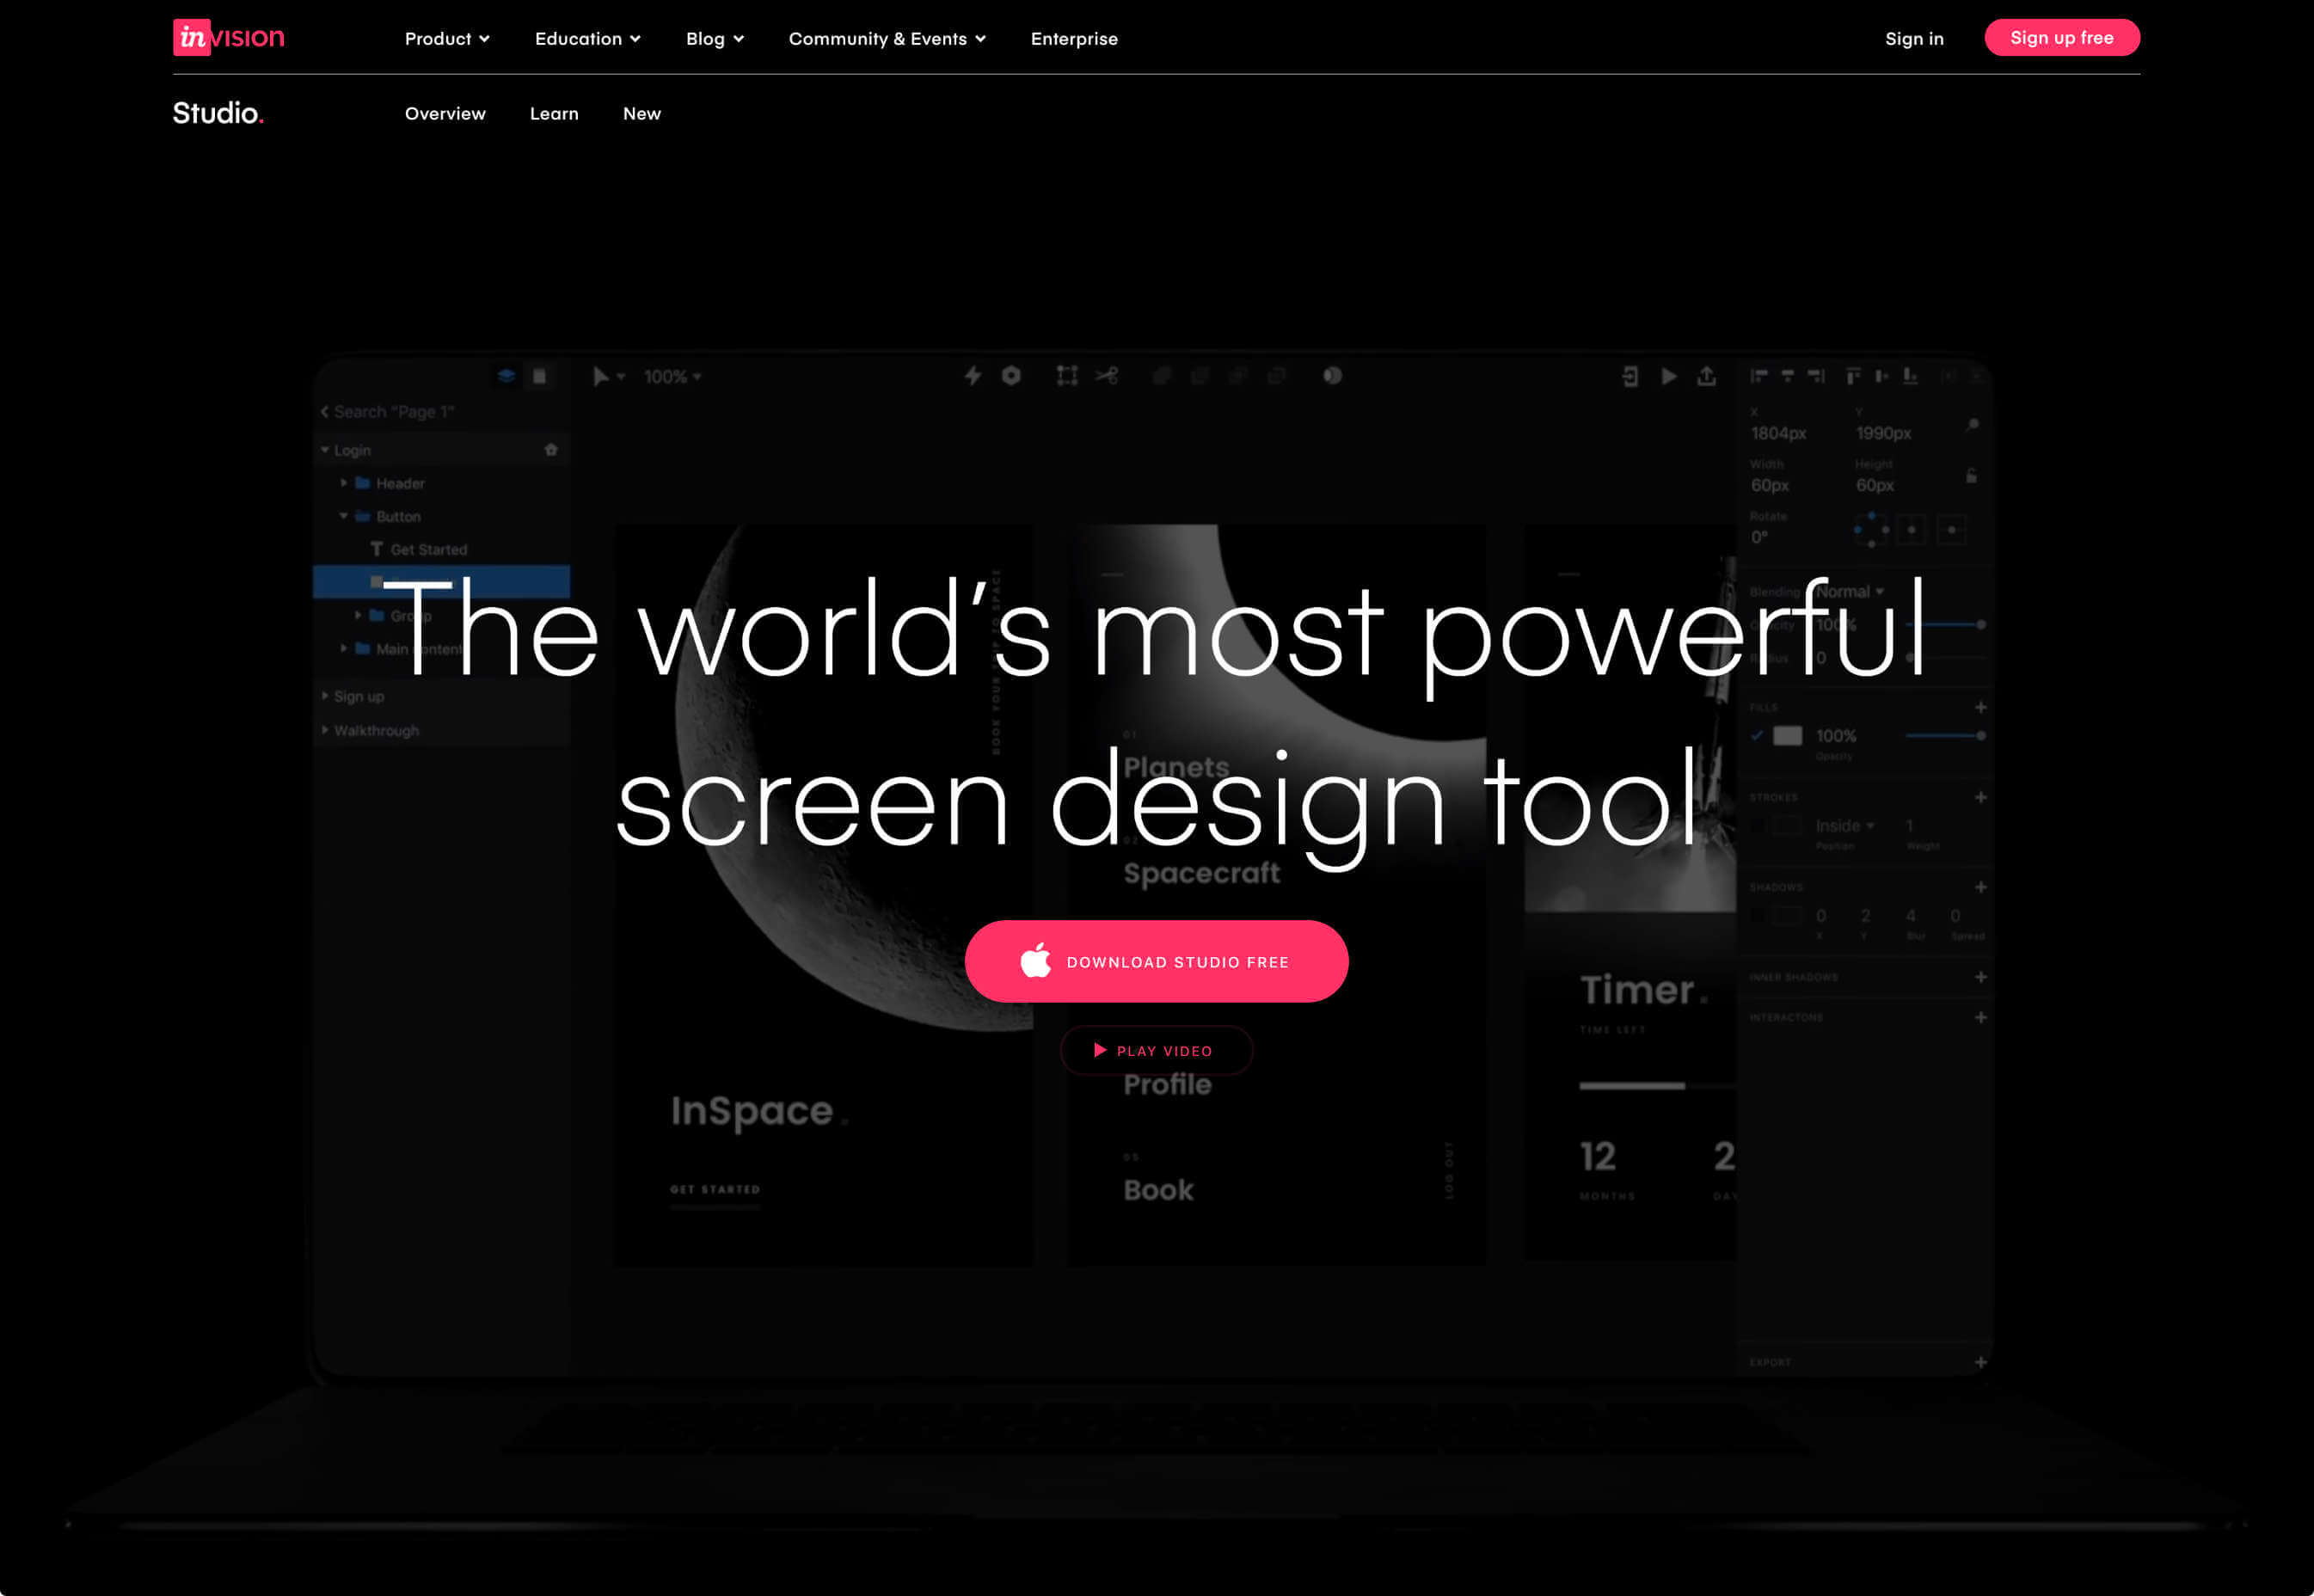Open the Learn tab
The height and width of the screenshot is (1596, 2314).
(554, 114)
